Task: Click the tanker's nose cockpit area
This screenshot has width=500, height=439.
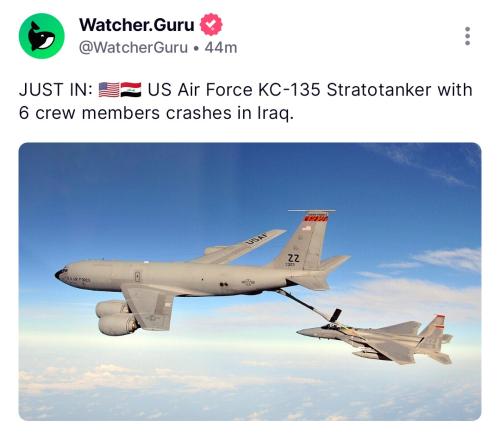Action: 63,272
